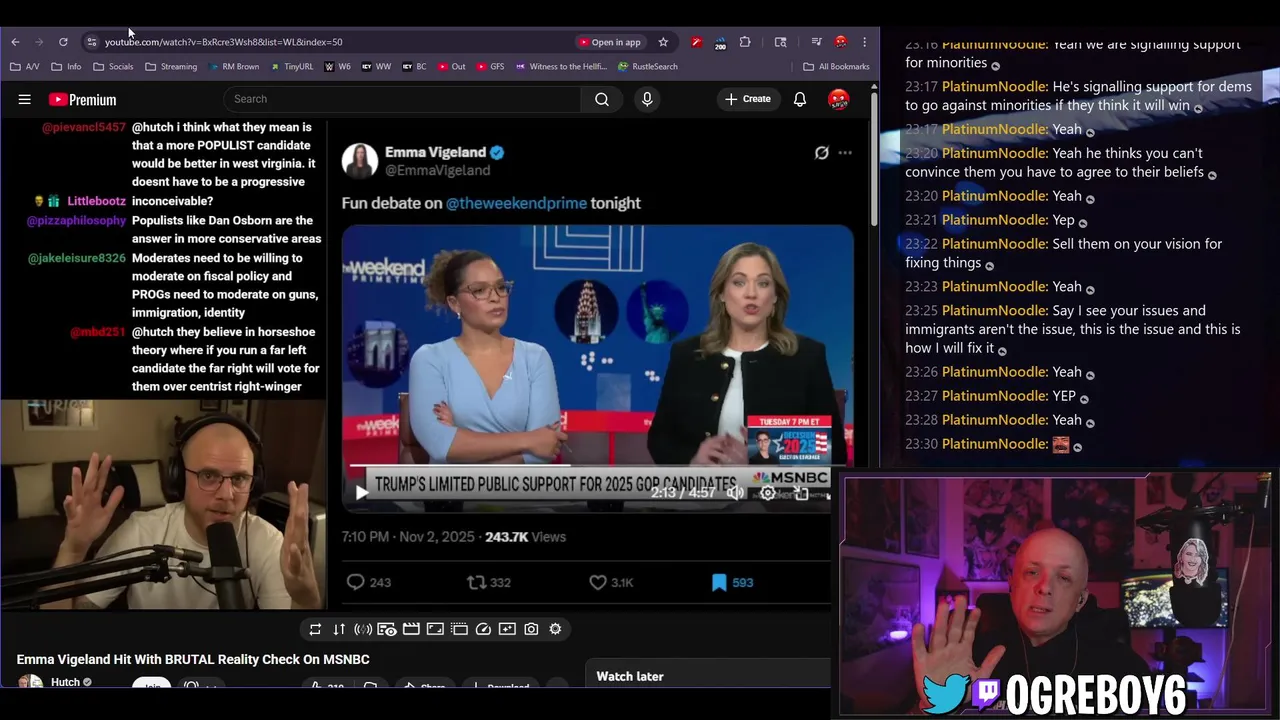The image size is (1280, 720).
Task: Click the address bar URL
Action: click(224, 42)
